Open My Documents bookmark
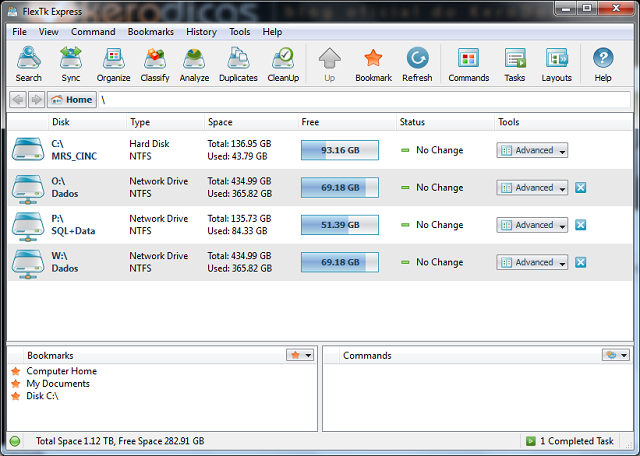The height and width of the screenshot is (456, 640). [58, 384]
